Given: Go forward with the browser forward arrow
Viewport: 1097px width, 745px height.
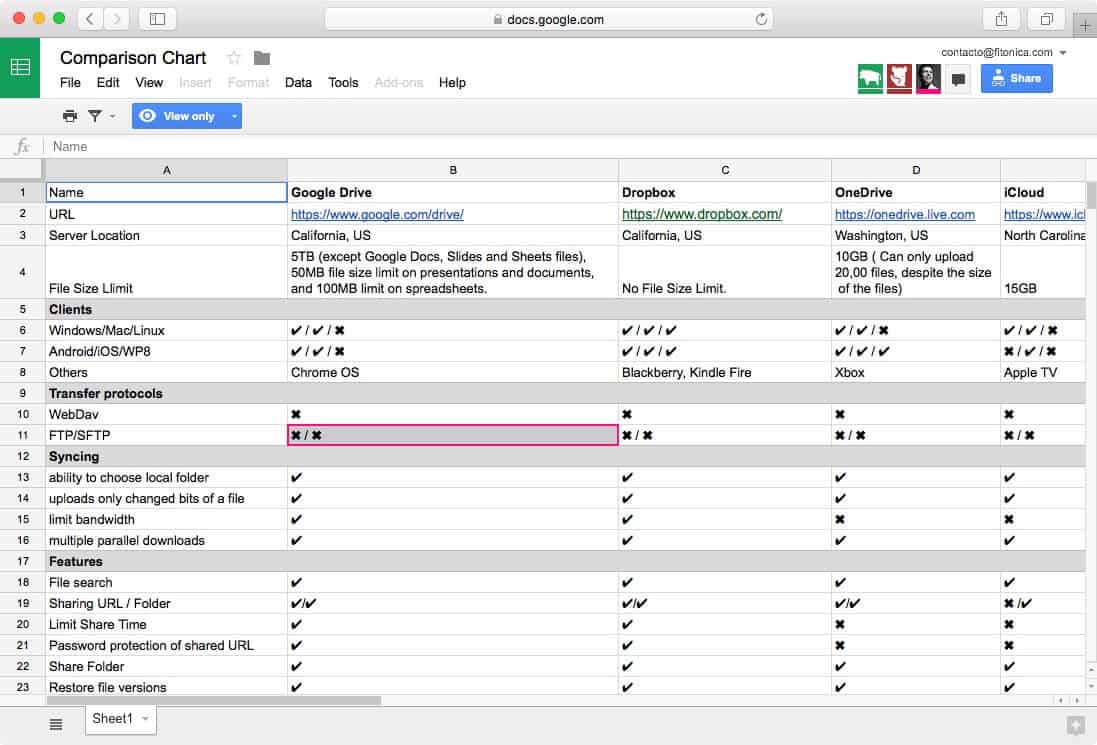Looking at the screenshot, I should pyautogui.click(x=116, y=19).
